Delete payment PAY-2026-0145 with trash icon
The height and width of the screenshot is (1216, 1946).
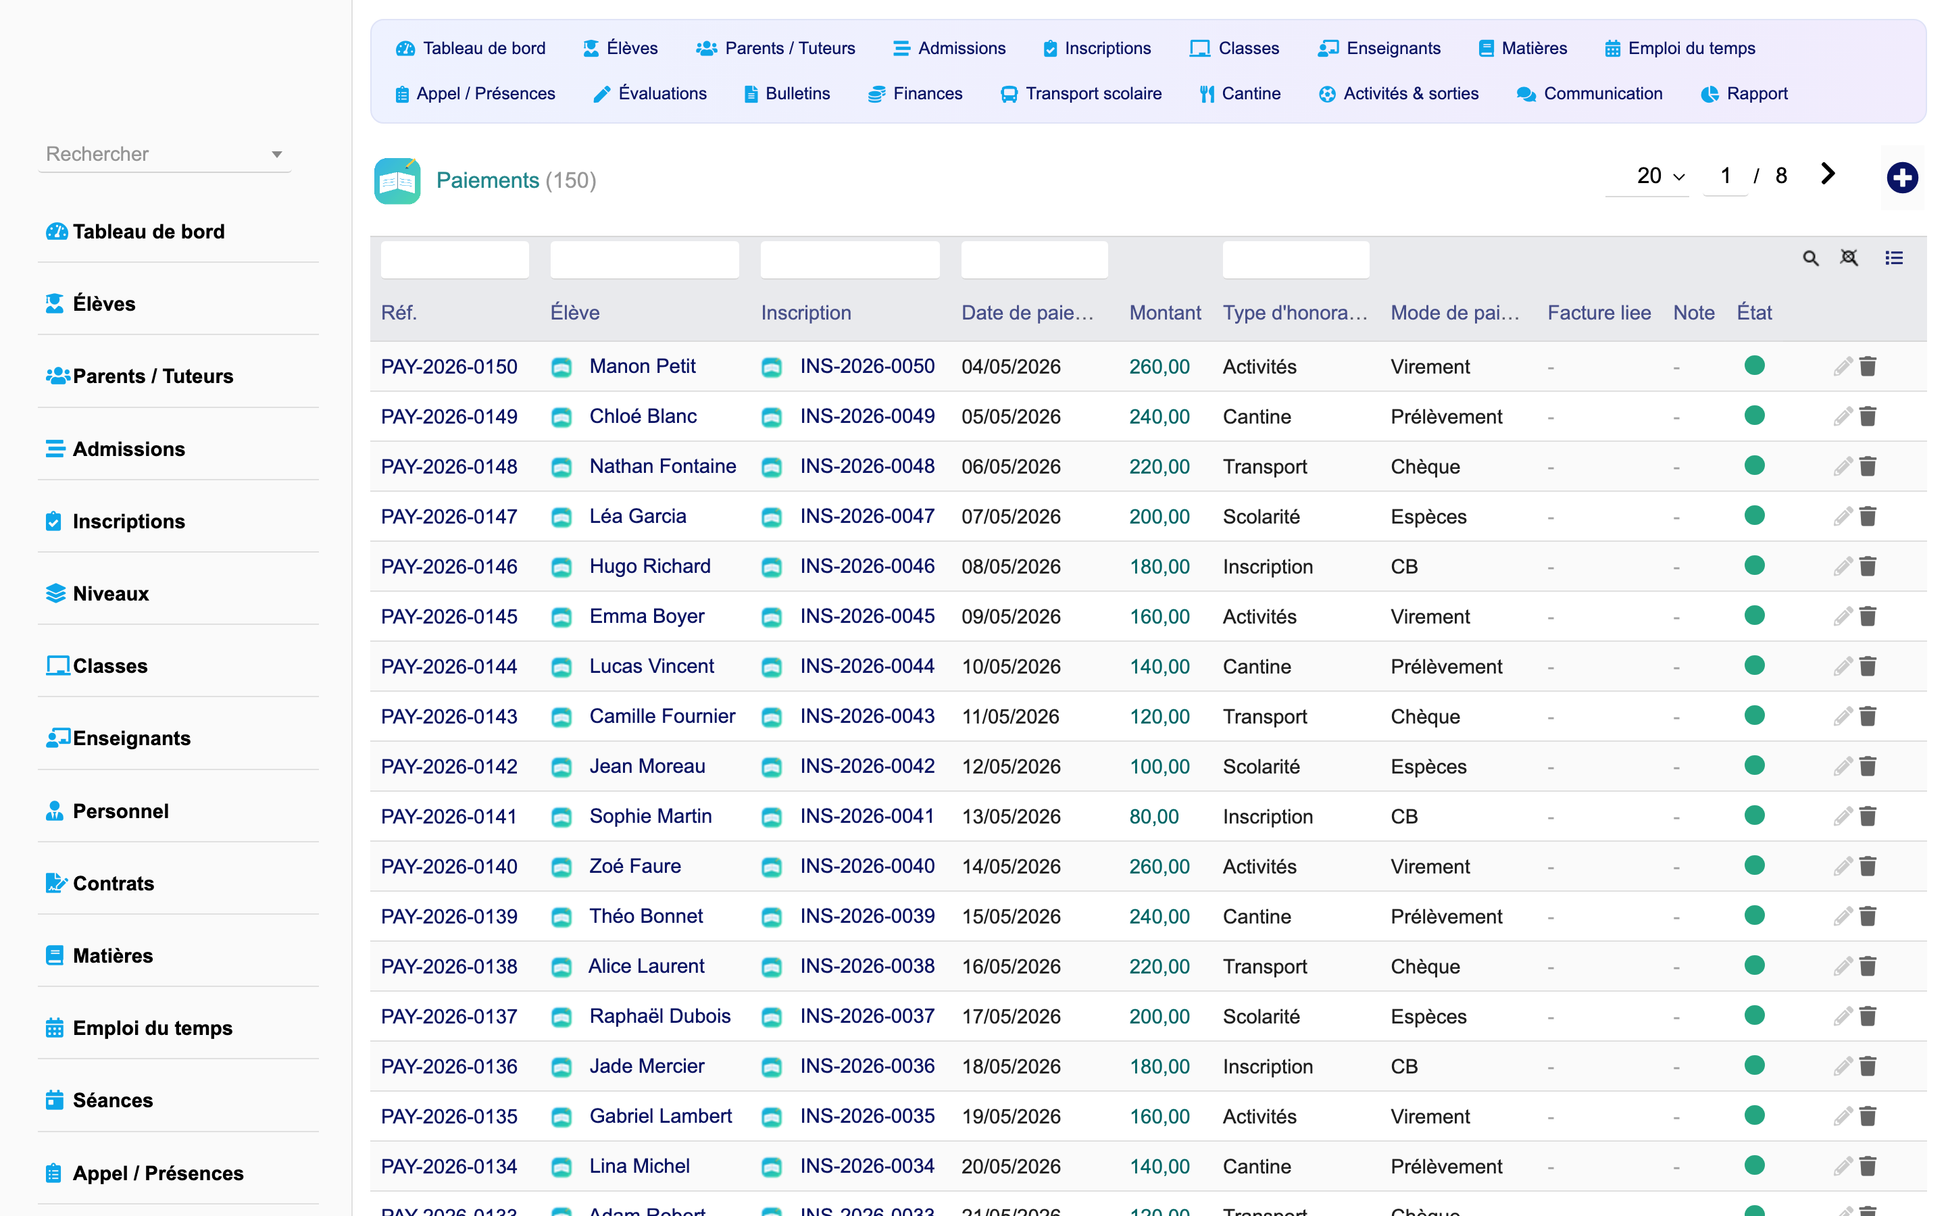pyautogui.click(x=1868, y=616)
